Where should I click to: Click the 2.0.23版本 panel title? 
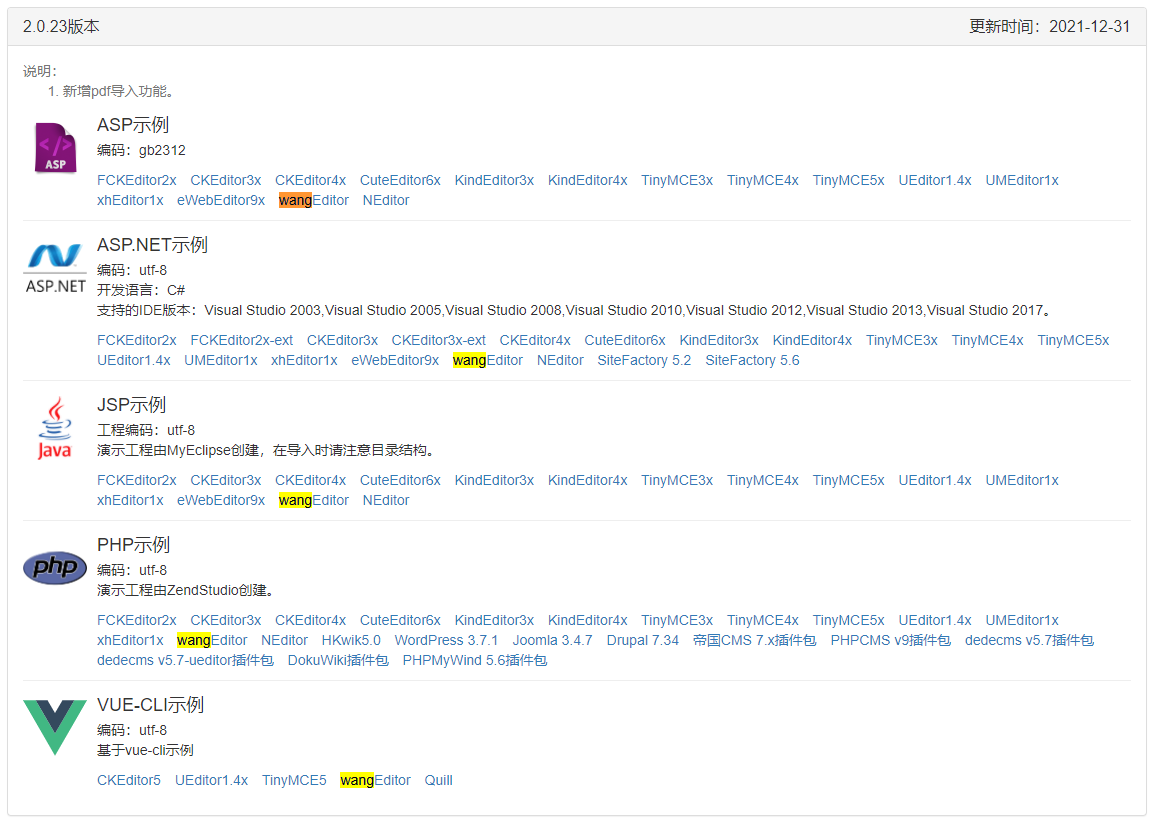(x=61, y=27)
